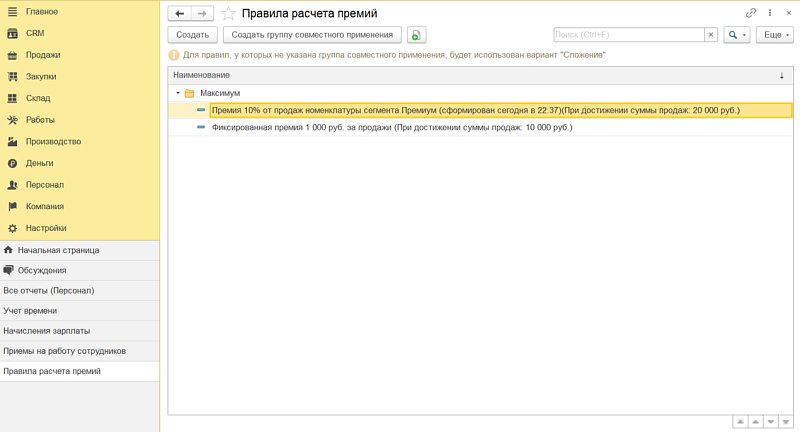Jump to list bottom arrow button
The image size is (800, 432).
786,422
